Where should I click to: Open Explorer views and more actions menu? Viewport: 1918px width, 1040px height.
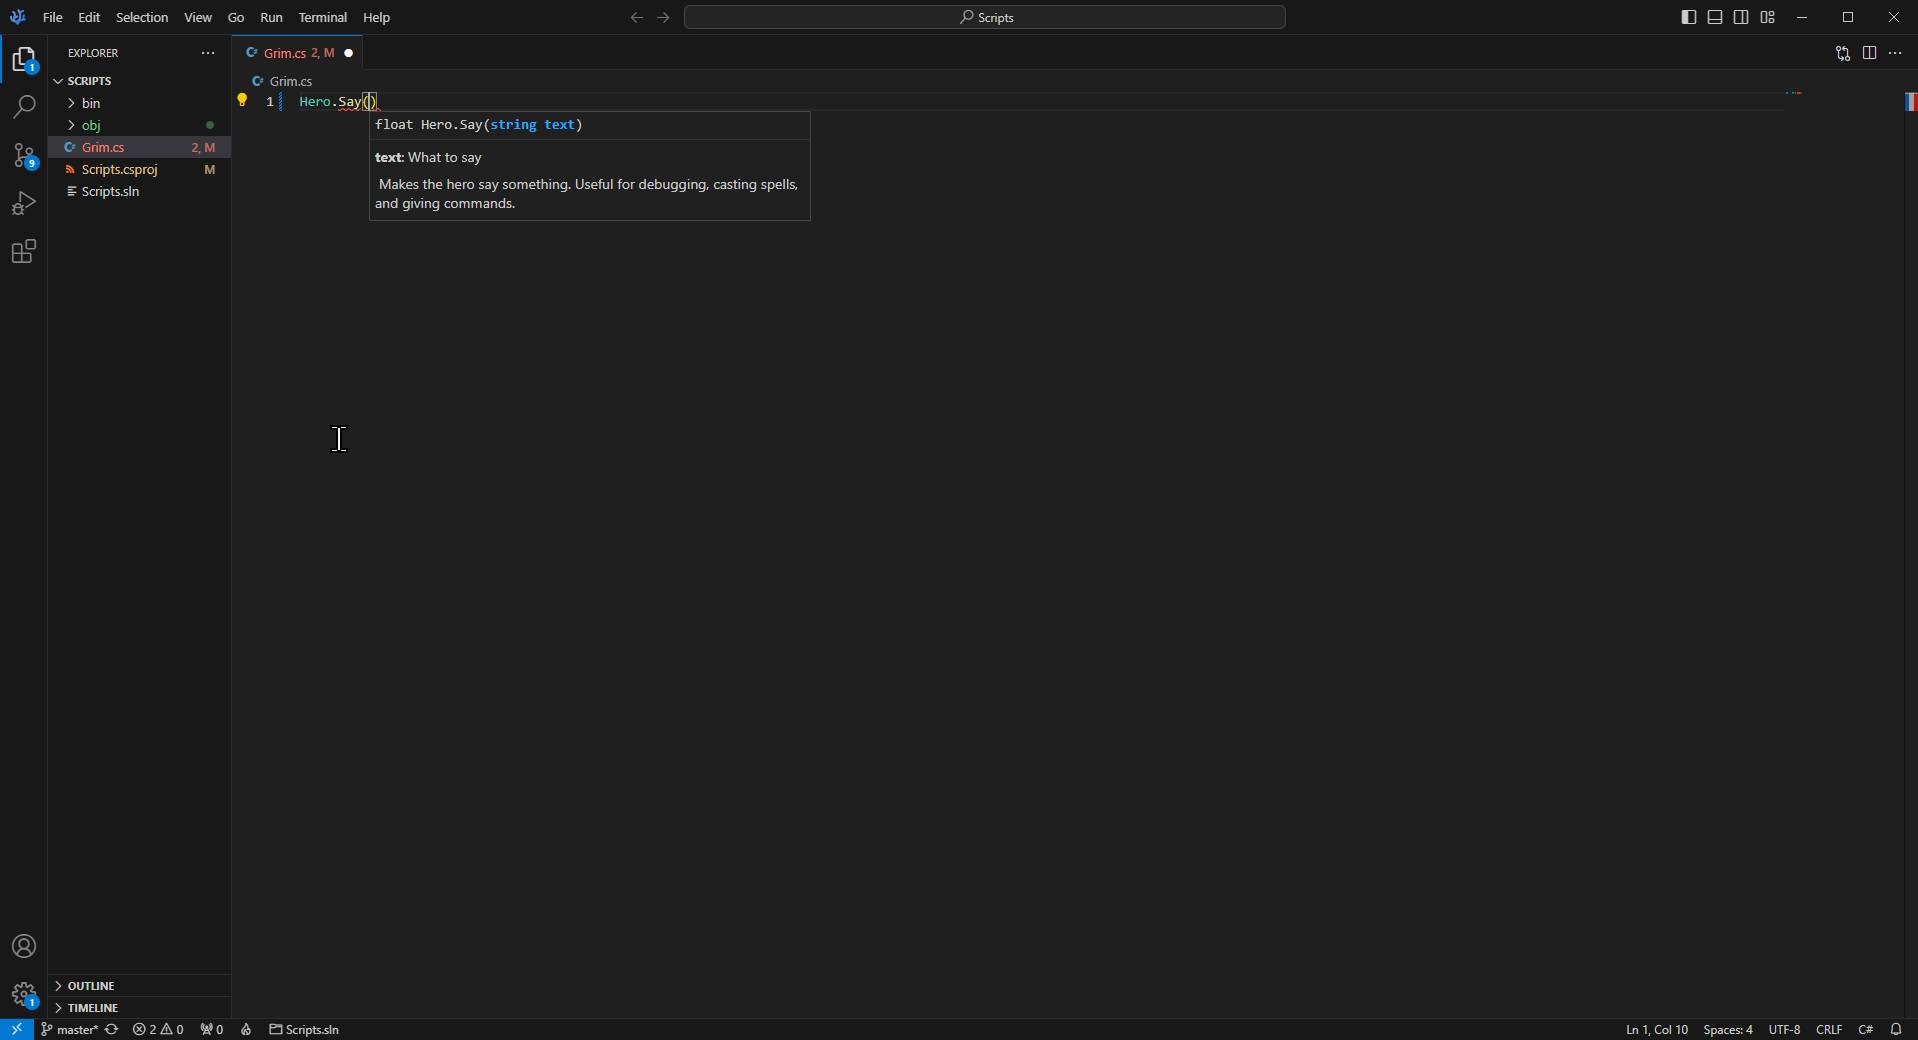[208, 53]
